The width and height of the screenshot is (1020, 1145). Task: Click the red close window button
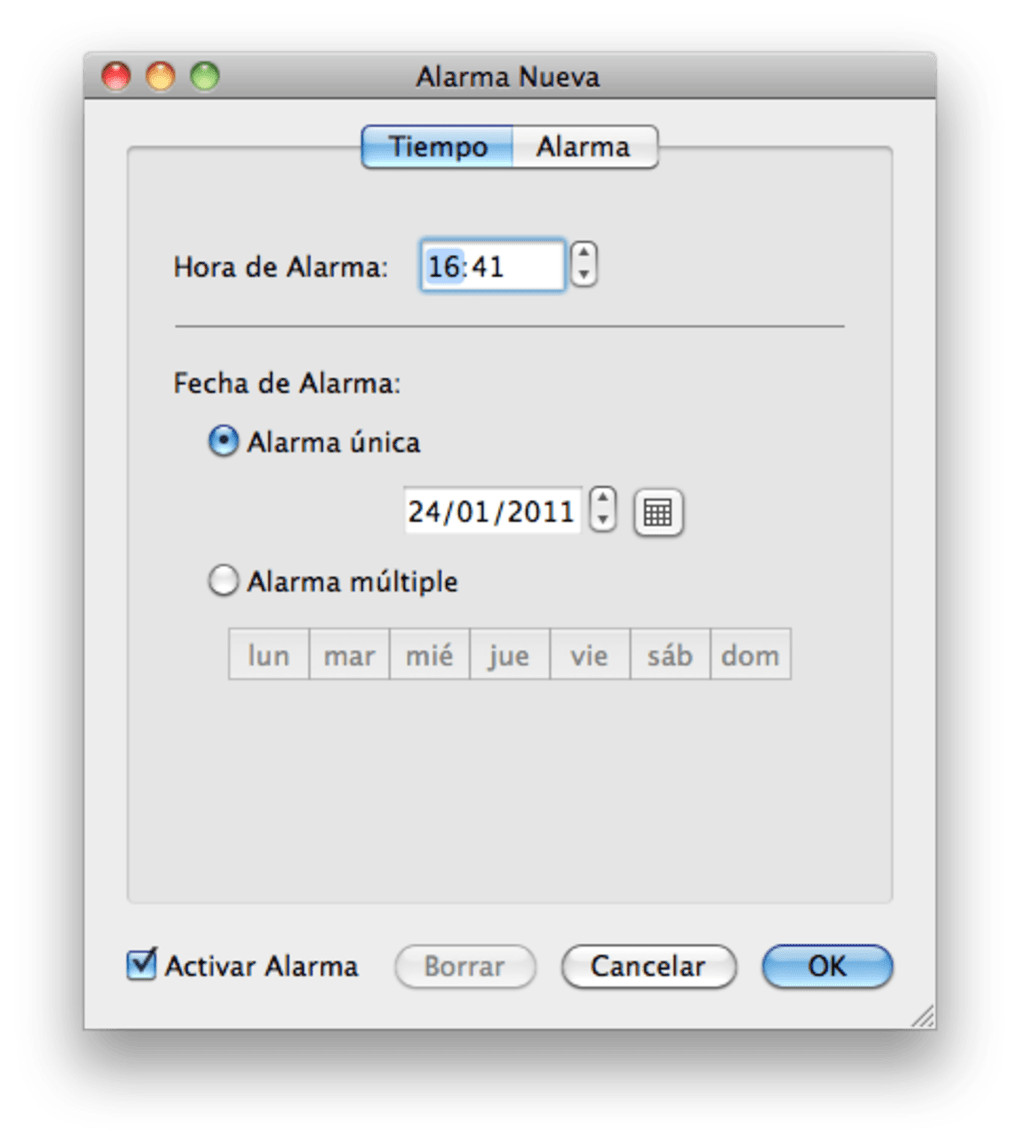tap(117, 77)
